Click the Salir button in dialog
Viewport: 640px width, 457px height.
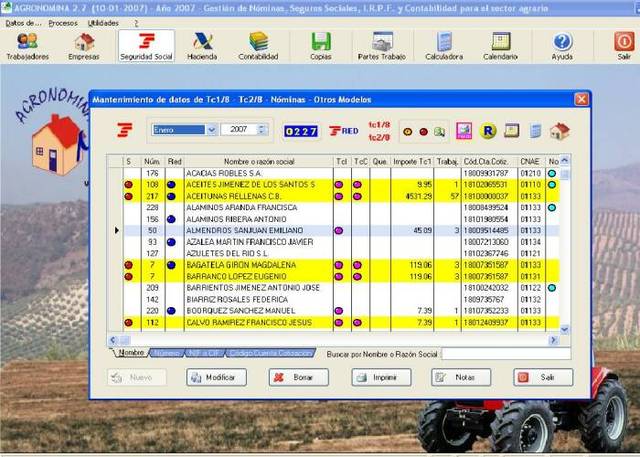pyautogui.click(x=543, y=377)
